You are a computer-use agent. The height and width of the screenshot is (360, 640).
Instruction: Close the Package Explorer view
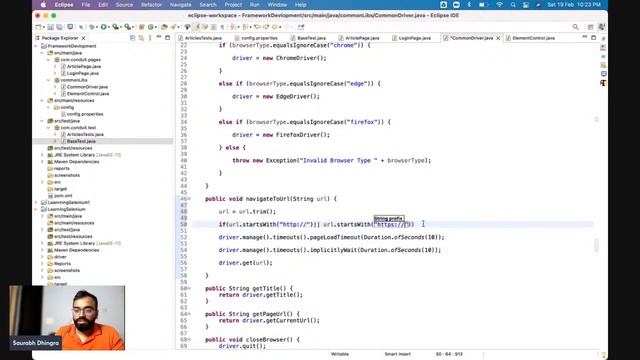pos(84,38)
